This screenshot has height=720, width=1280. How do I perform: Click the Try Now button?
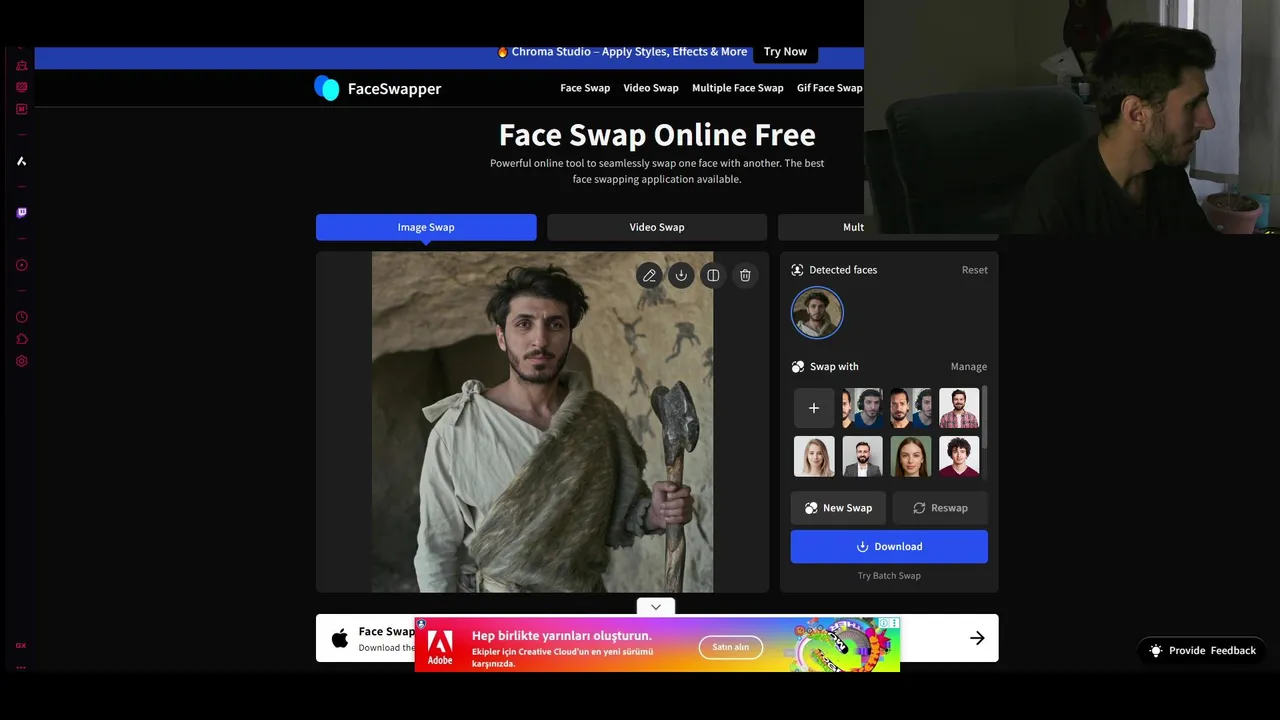click(x=785, y=52)
